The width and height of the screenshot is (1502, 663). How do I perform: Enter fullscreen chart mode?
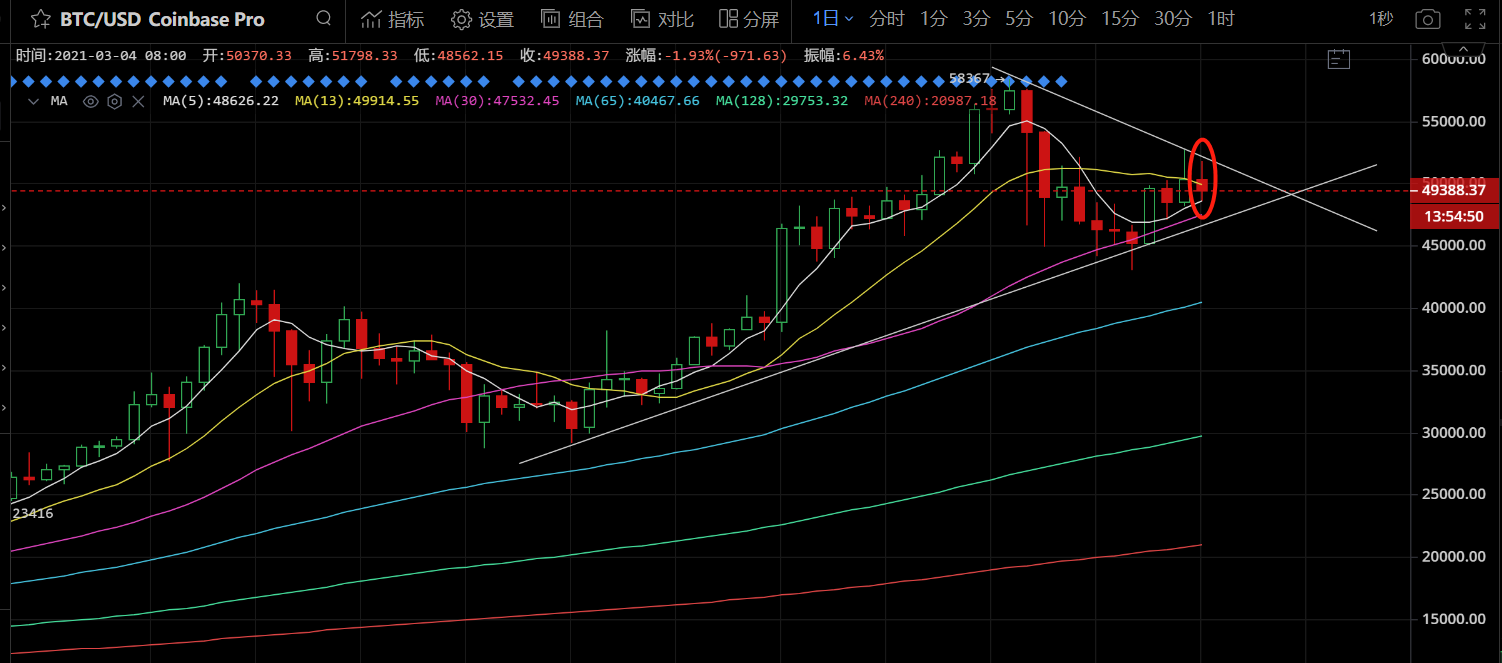[1474, 19]
